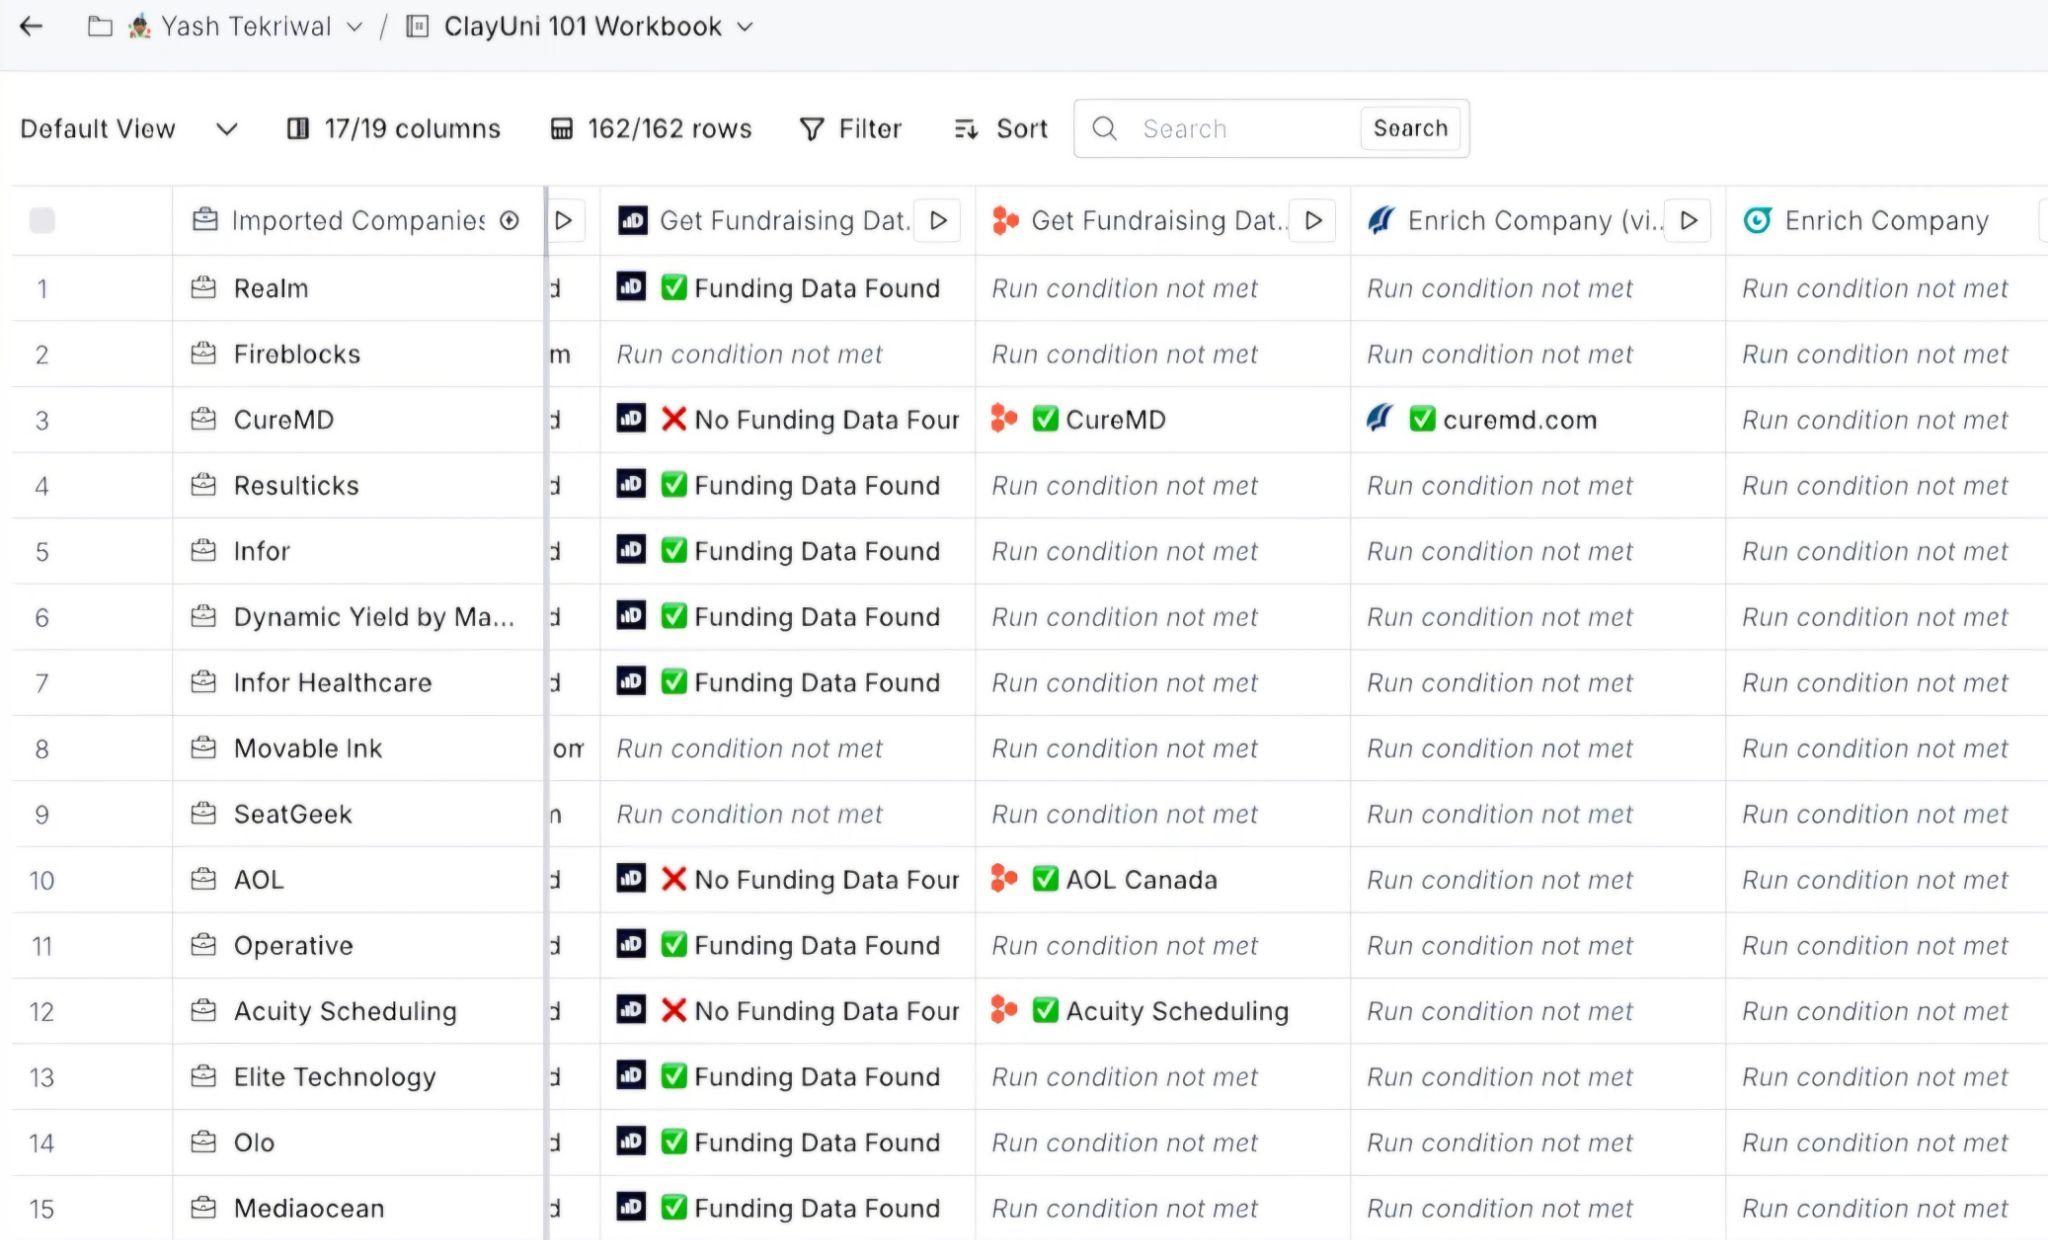This screenshot has height=1240, width=2048.
Task: Click the columns icon beside 17/19 columns
Action: pyautogui.click(x=298, y=129)
